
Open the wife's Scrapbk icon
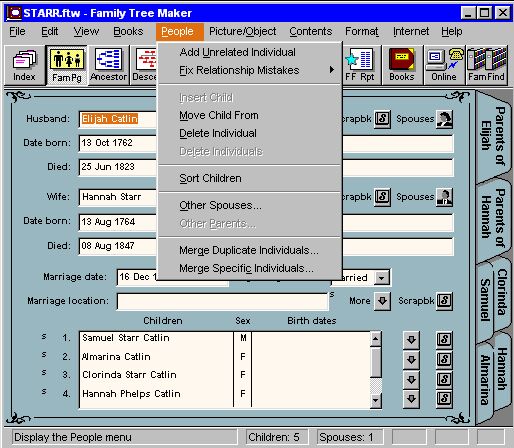coord(382,197)
